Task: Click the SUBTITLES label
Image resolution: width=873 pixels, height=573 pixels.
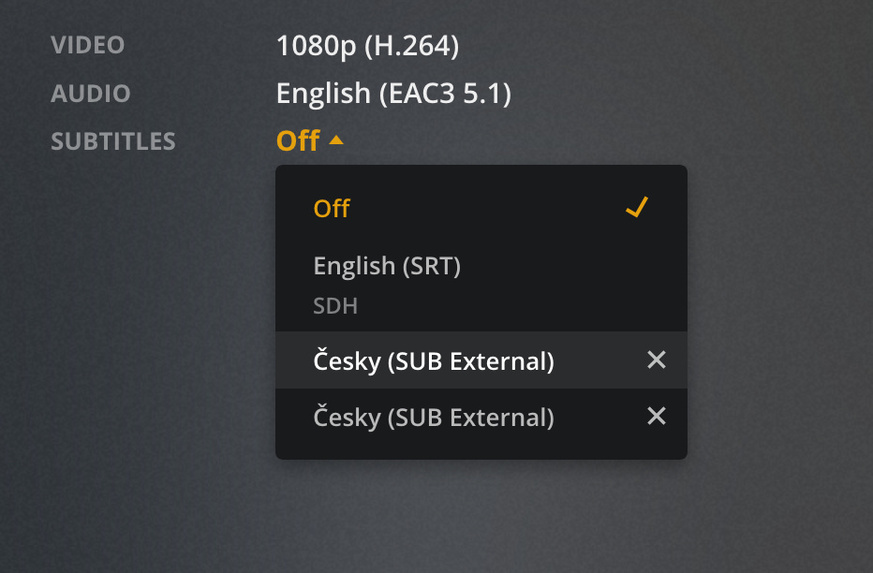Action: point(113,142)
